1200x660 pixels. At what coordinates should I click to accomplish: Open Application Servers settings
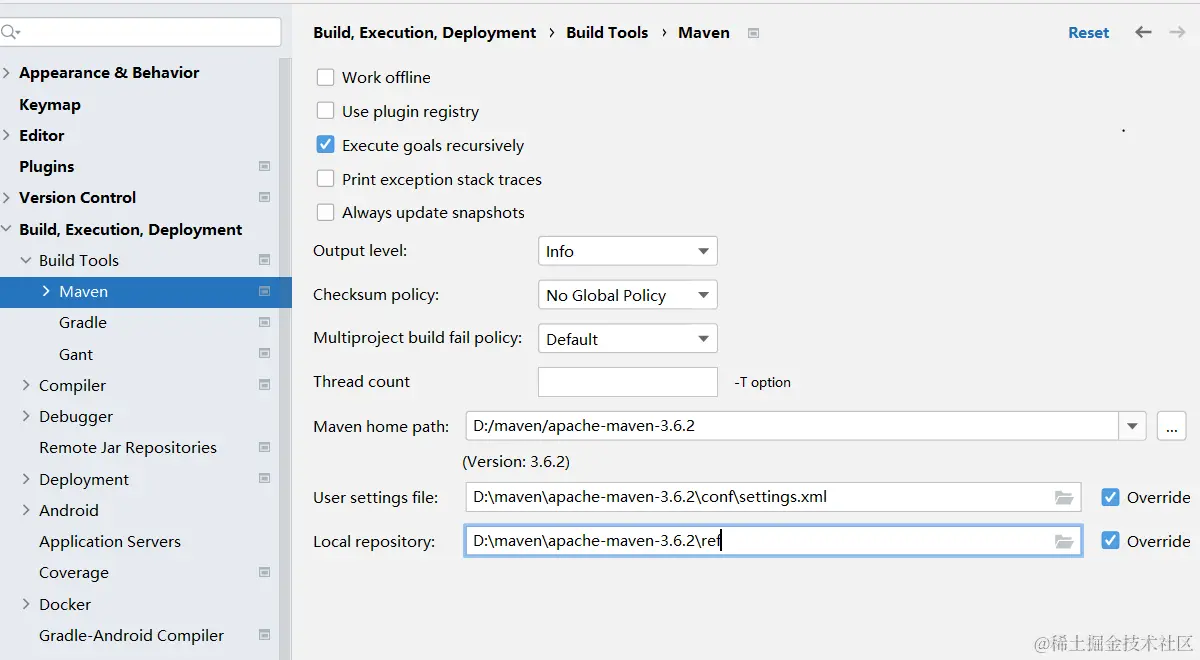click(110, 541)
